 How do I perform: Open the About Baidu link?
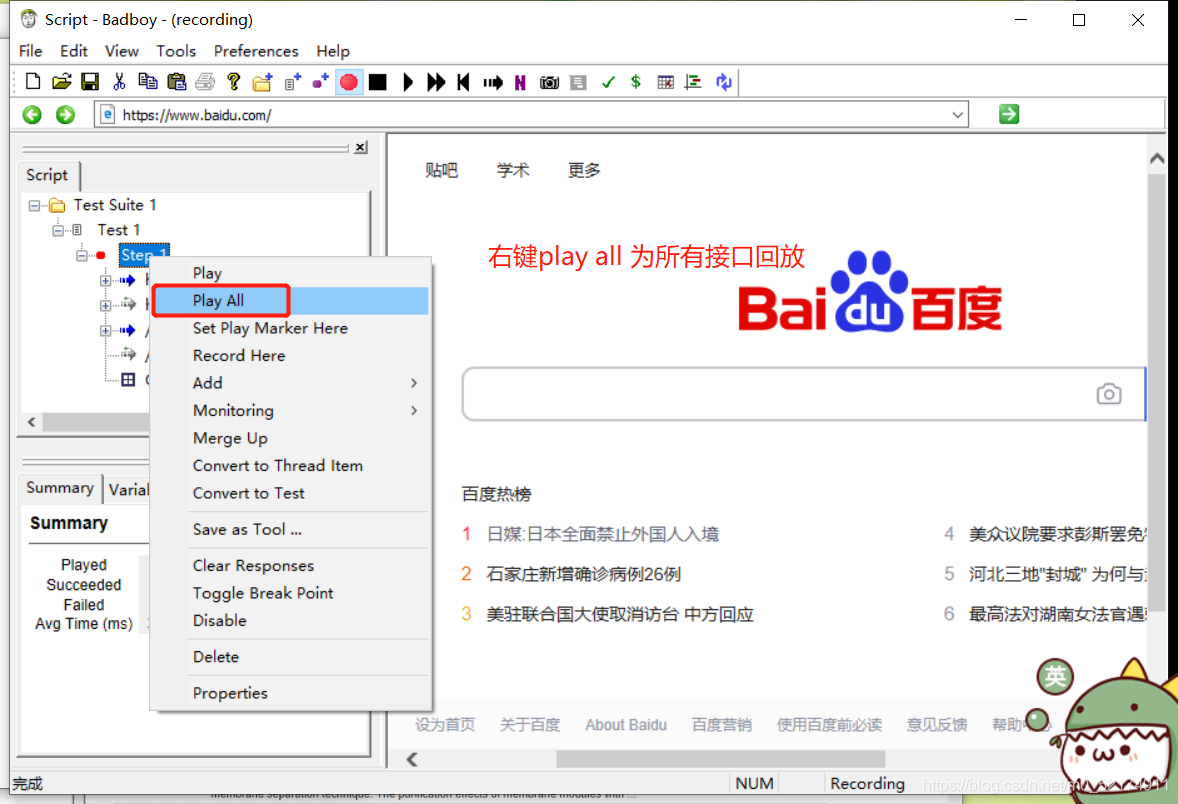coord(626,725)
